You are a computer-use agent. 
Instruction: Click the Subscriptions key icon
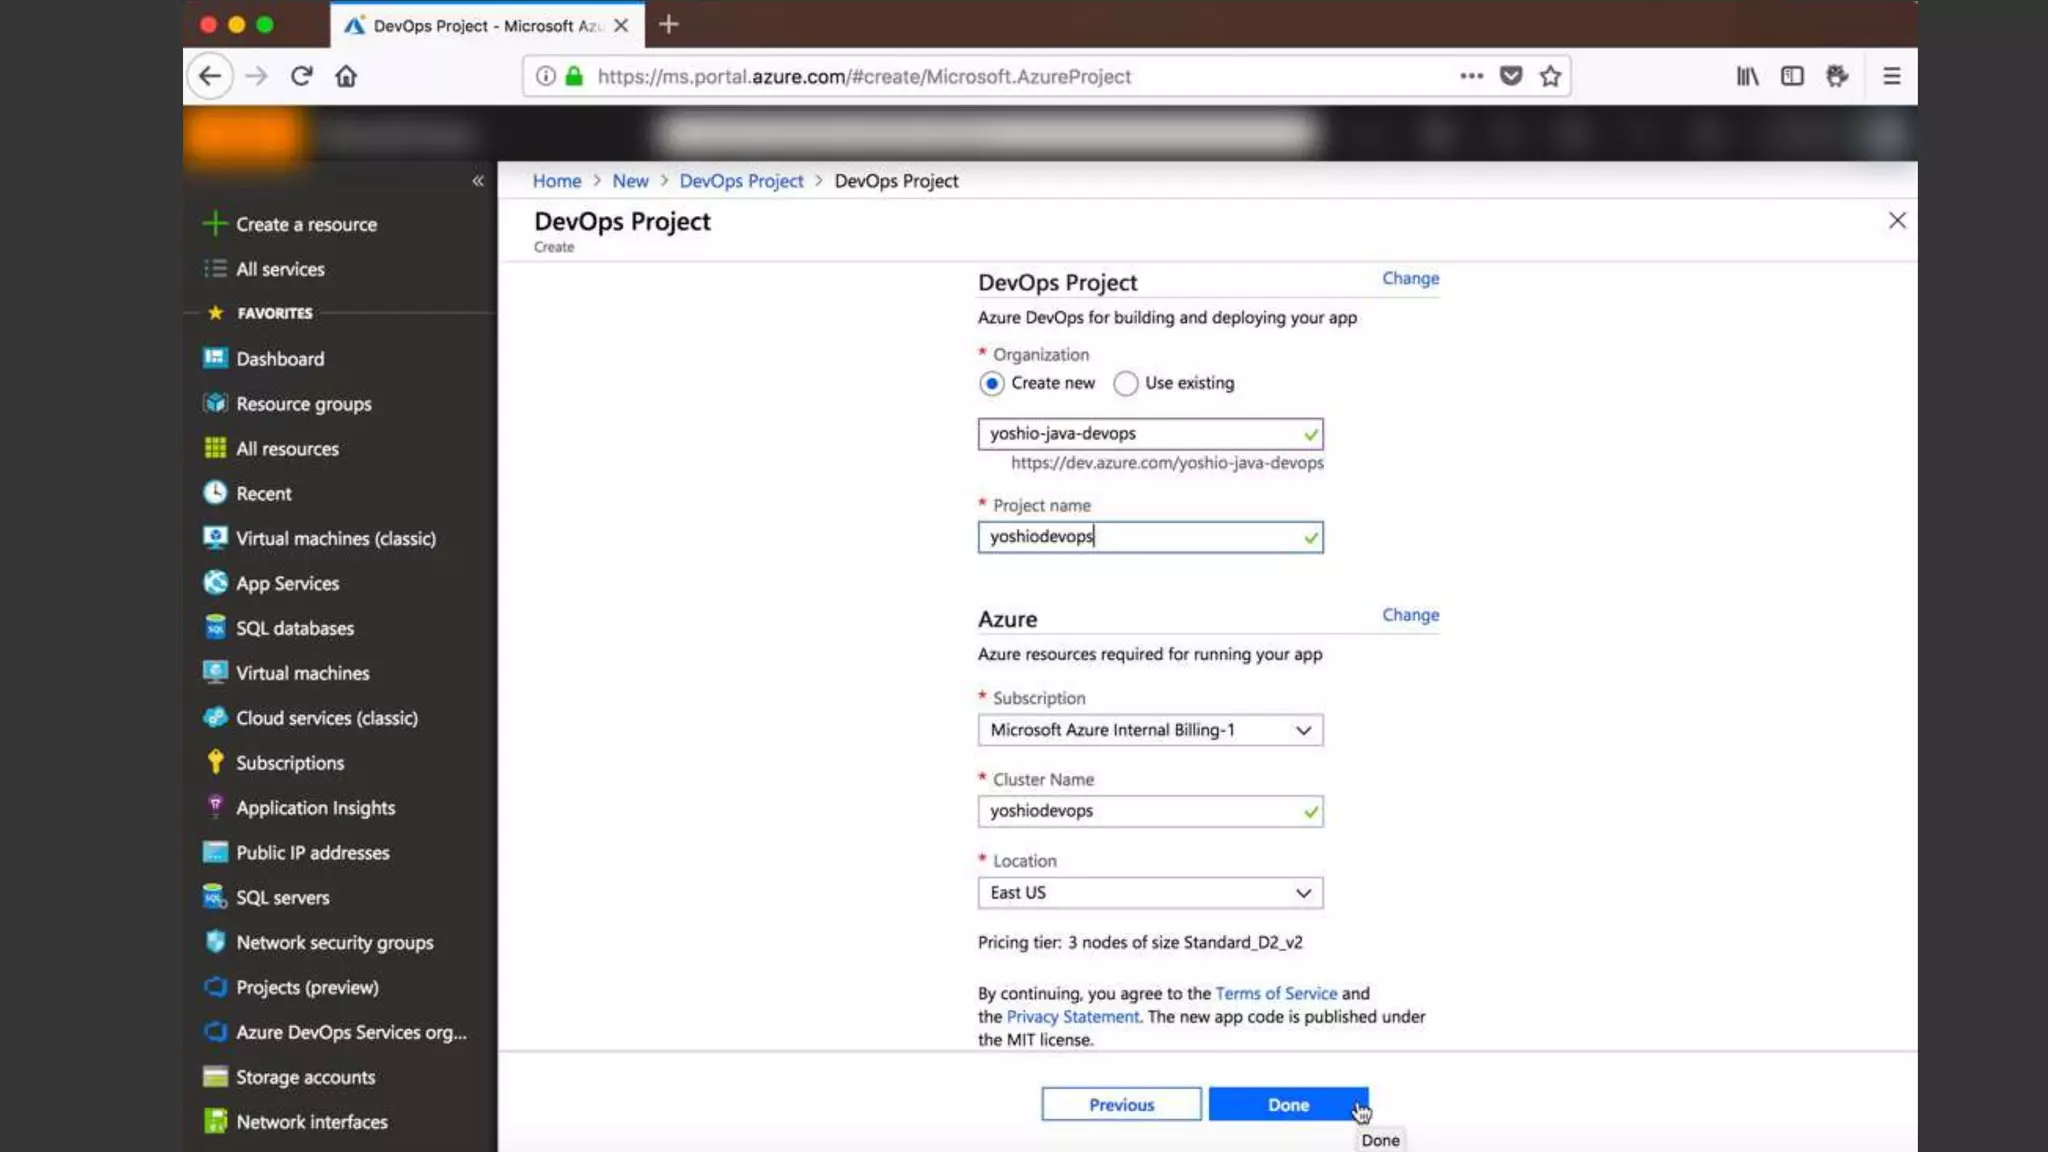tap(215, 762)
